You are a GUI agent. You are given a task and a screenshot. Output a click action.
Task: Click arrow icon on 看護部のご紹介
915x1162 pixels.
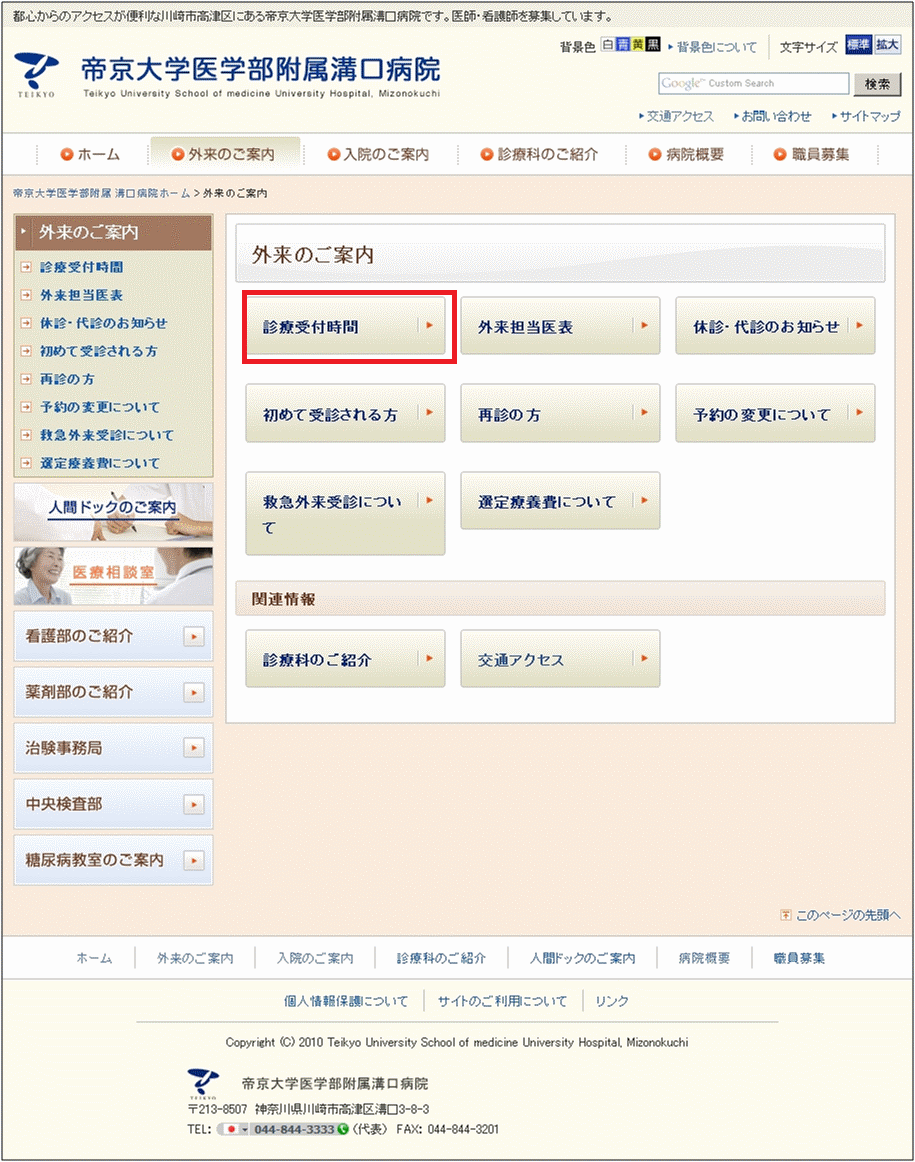click(194, 637)
